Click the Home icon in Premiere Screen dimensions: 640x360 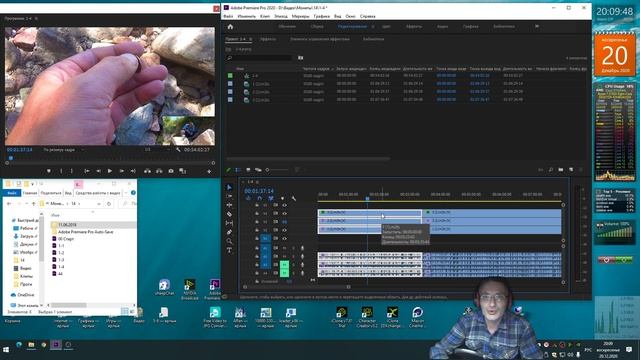tap(230, 27)
